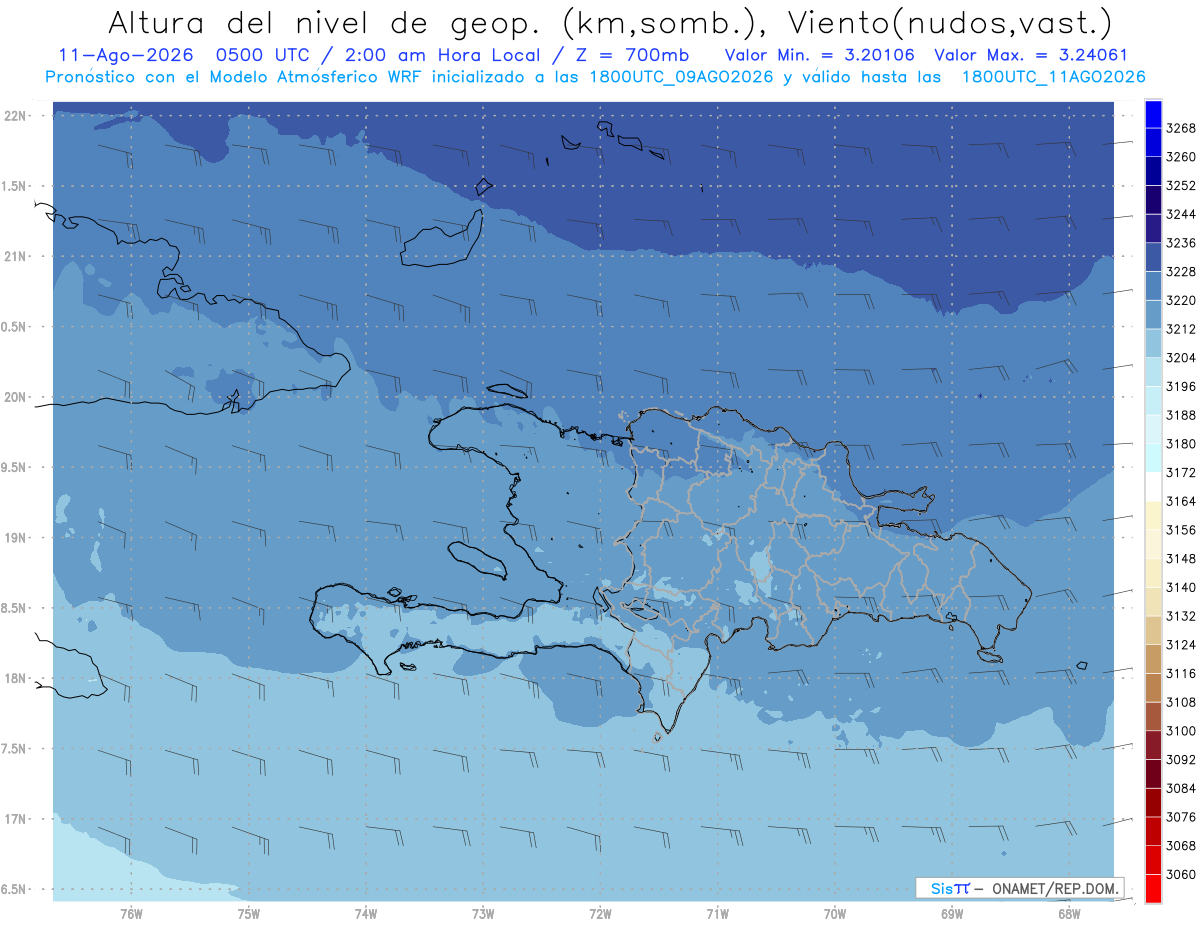Click the colorbar value '3268'
This screenshot has width=1200, height=927.
(1181, 128)
